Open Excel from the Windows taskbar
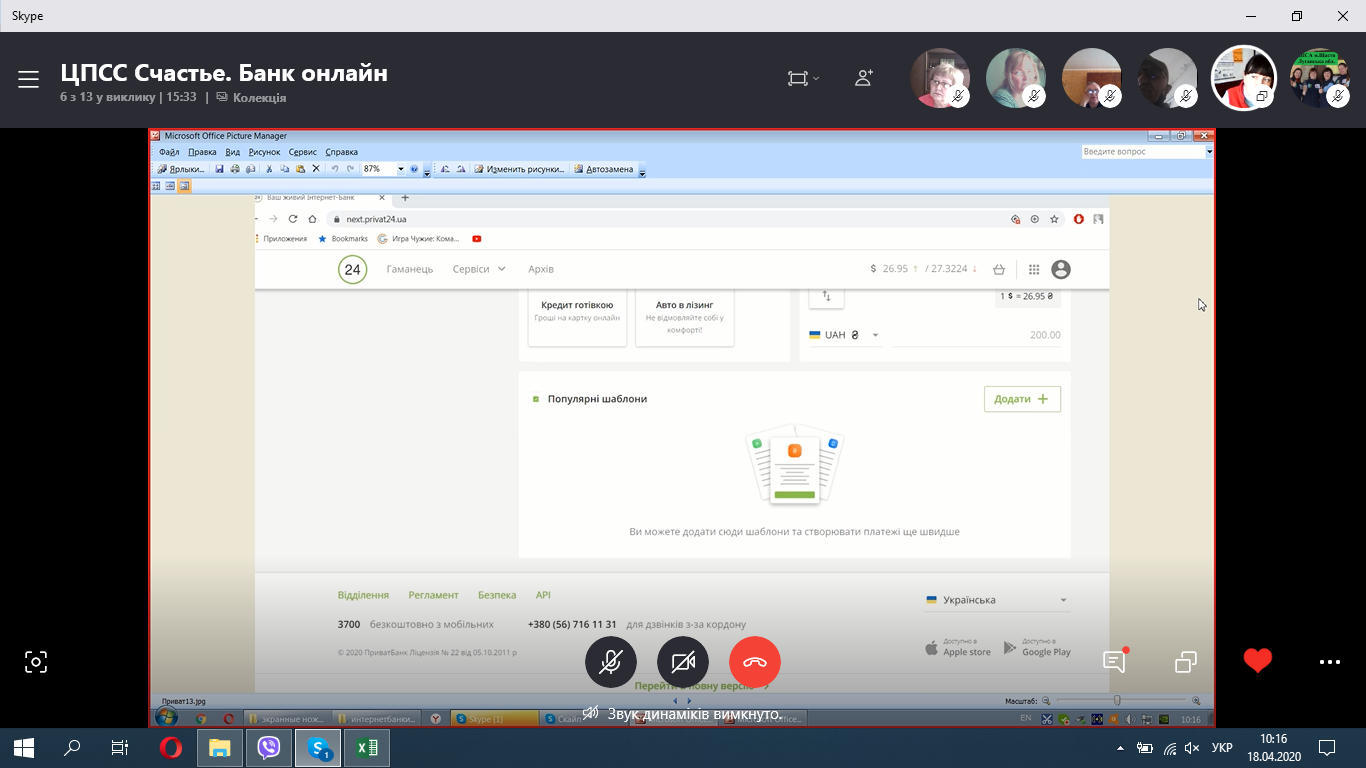1366x768 pixels. point(367,747)
